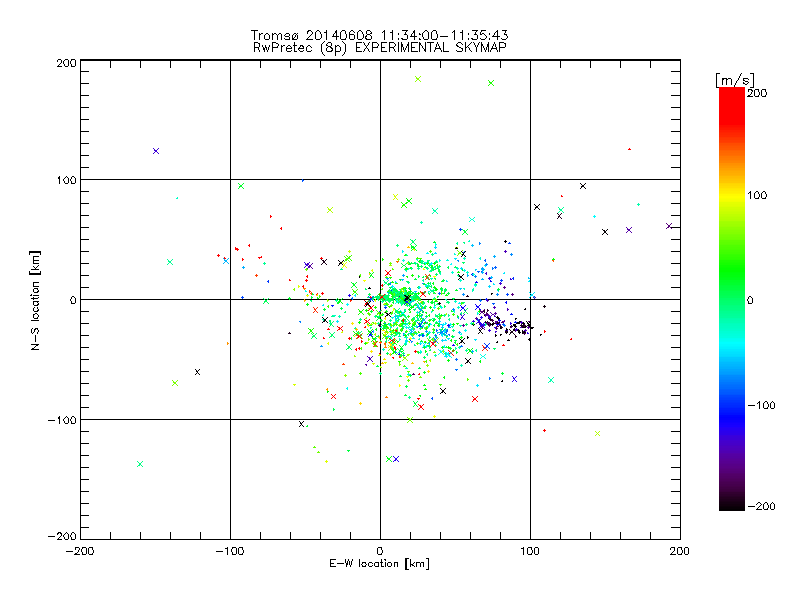Image resolution: width=800 pixels, height=600 pixels.
Task: Click the '0' tick label on N-S axis
Action: pos(73,300)
